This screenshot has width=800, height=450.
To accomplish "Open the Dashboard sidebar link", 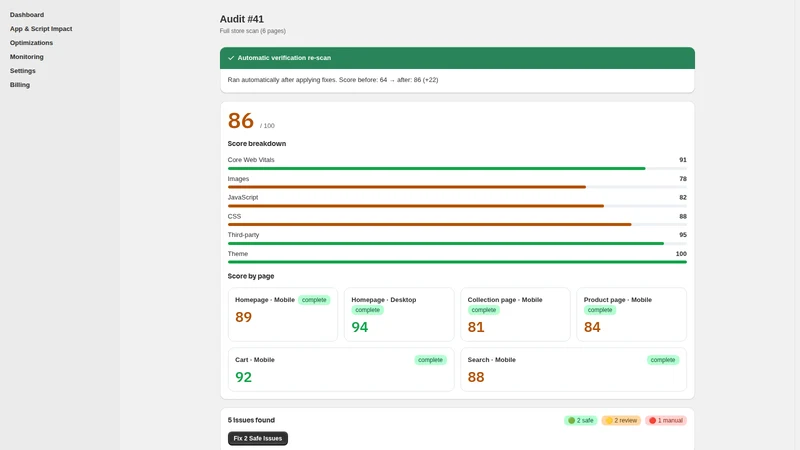I will [x=27, y=15].
